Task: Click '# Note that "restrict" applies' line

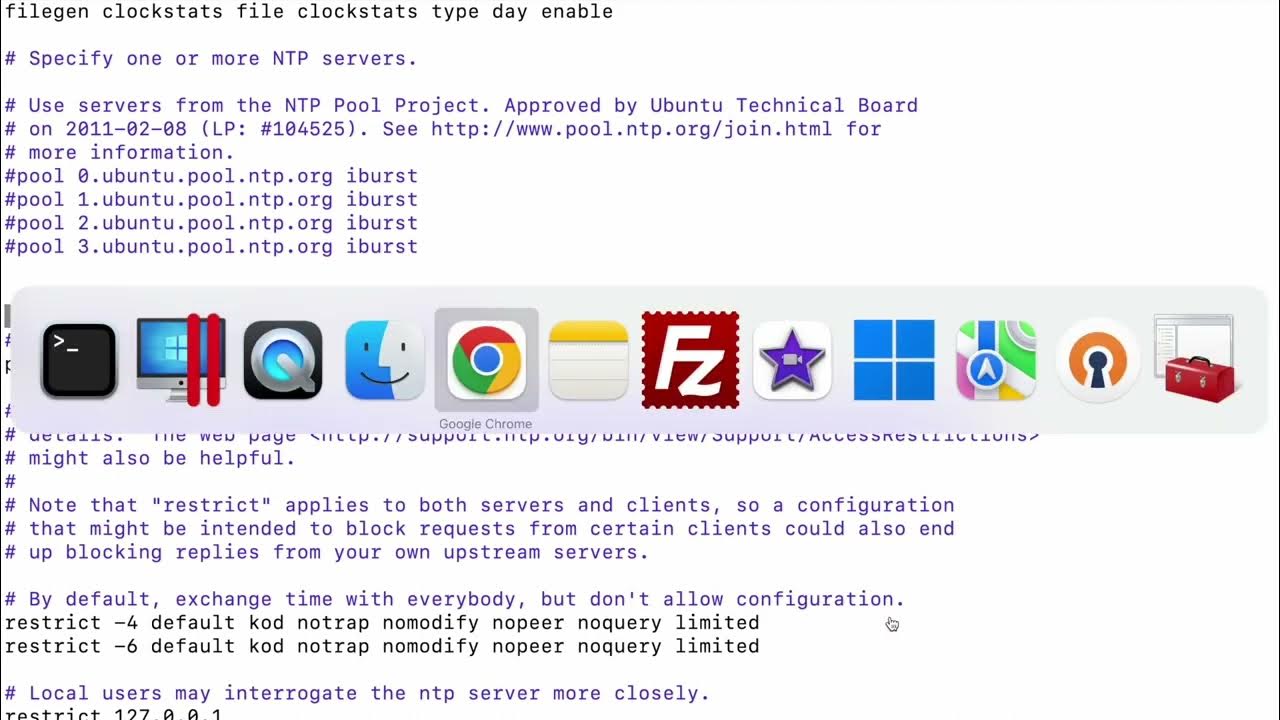Action: (x=480, y=505)
